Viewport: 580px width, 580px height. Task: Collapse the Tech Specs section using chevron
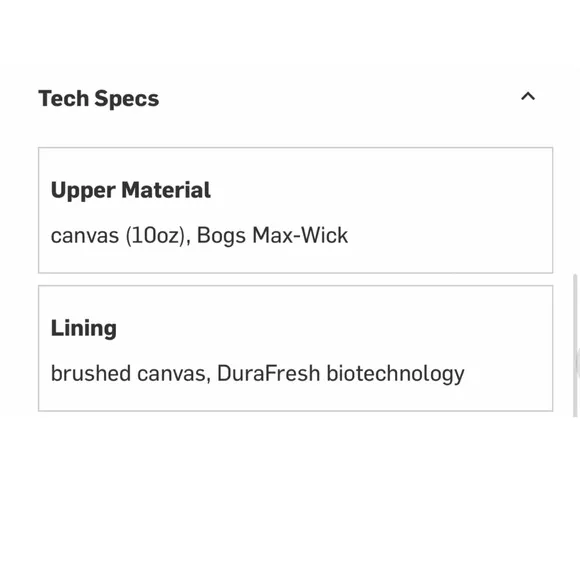tap(528, 97)
